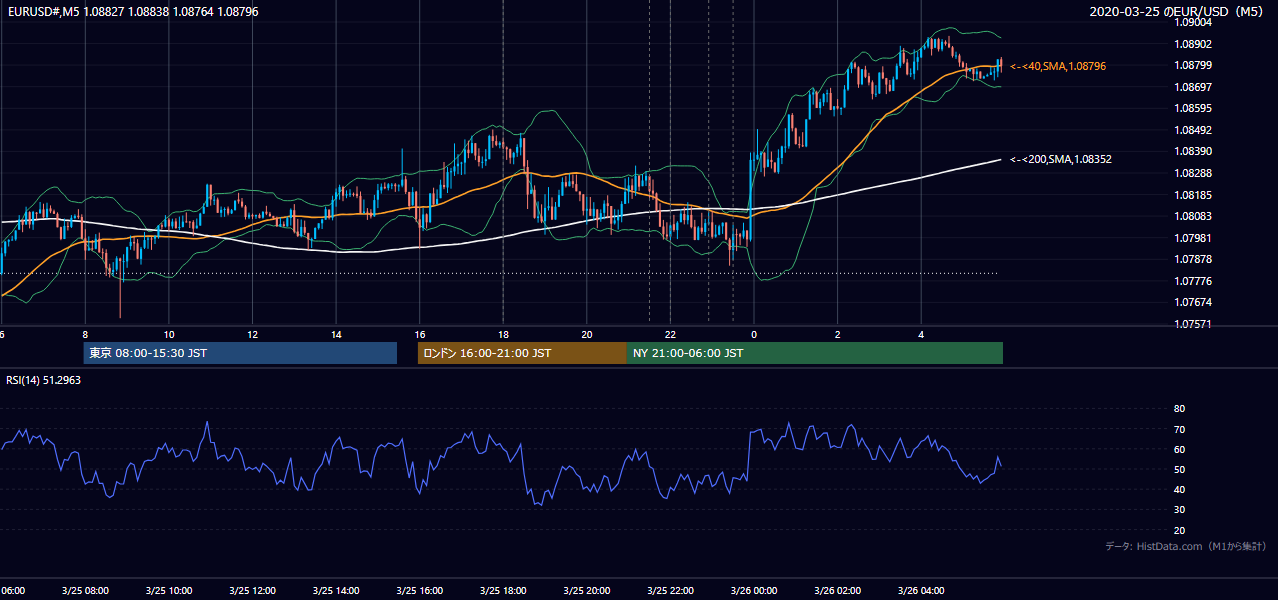Click the 3/26 00:00 time axis label
The height and width of the screenshot is (600, 1278).
pos(754,590)
